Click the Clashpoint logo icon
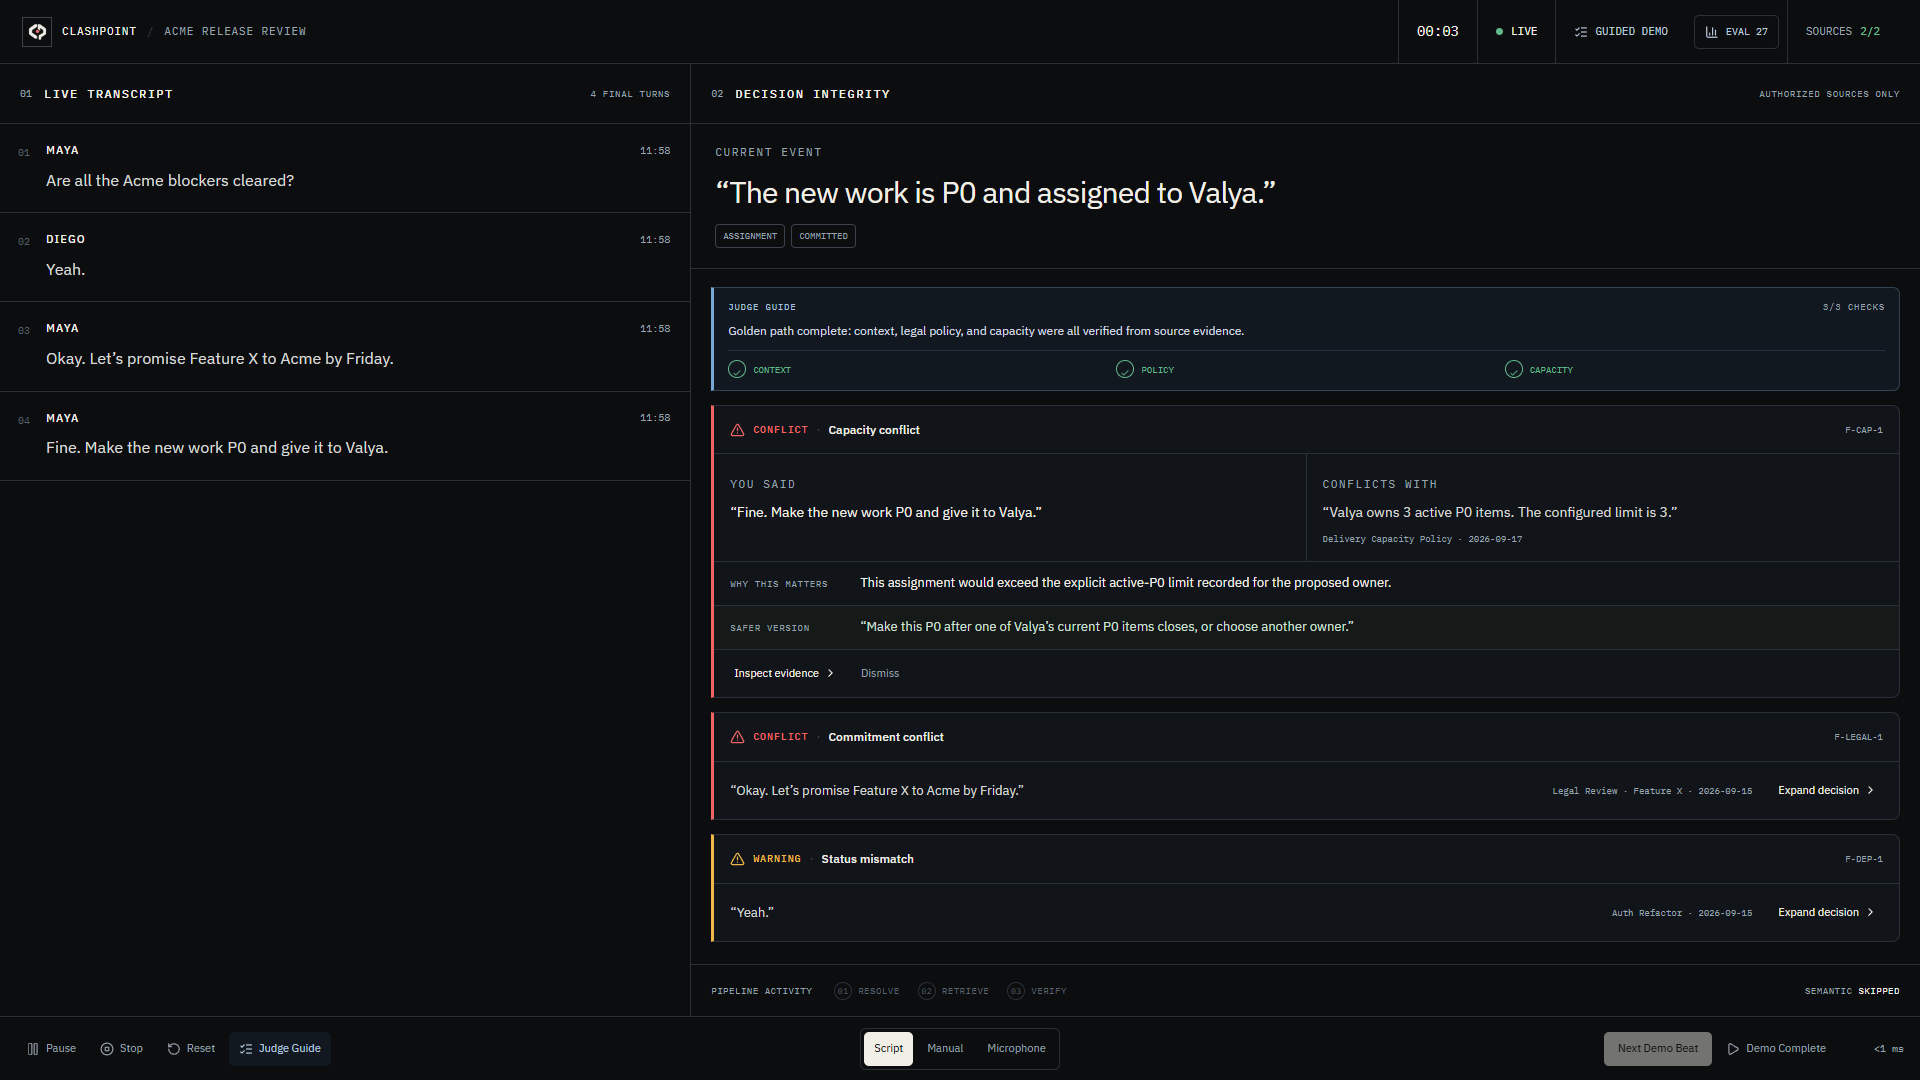The height and width of the screenshot is (1080, 1920). point(37,32)
